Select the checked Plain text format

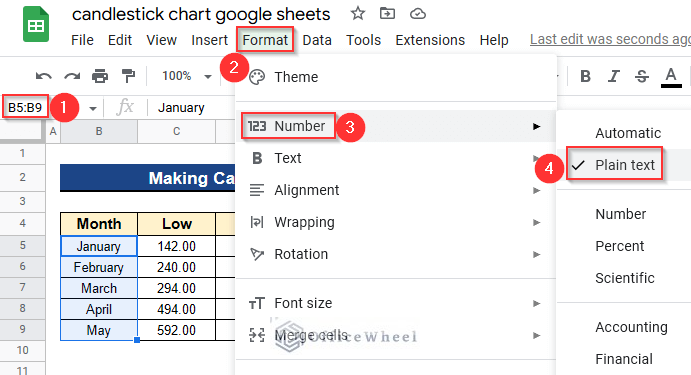point(624,165)
